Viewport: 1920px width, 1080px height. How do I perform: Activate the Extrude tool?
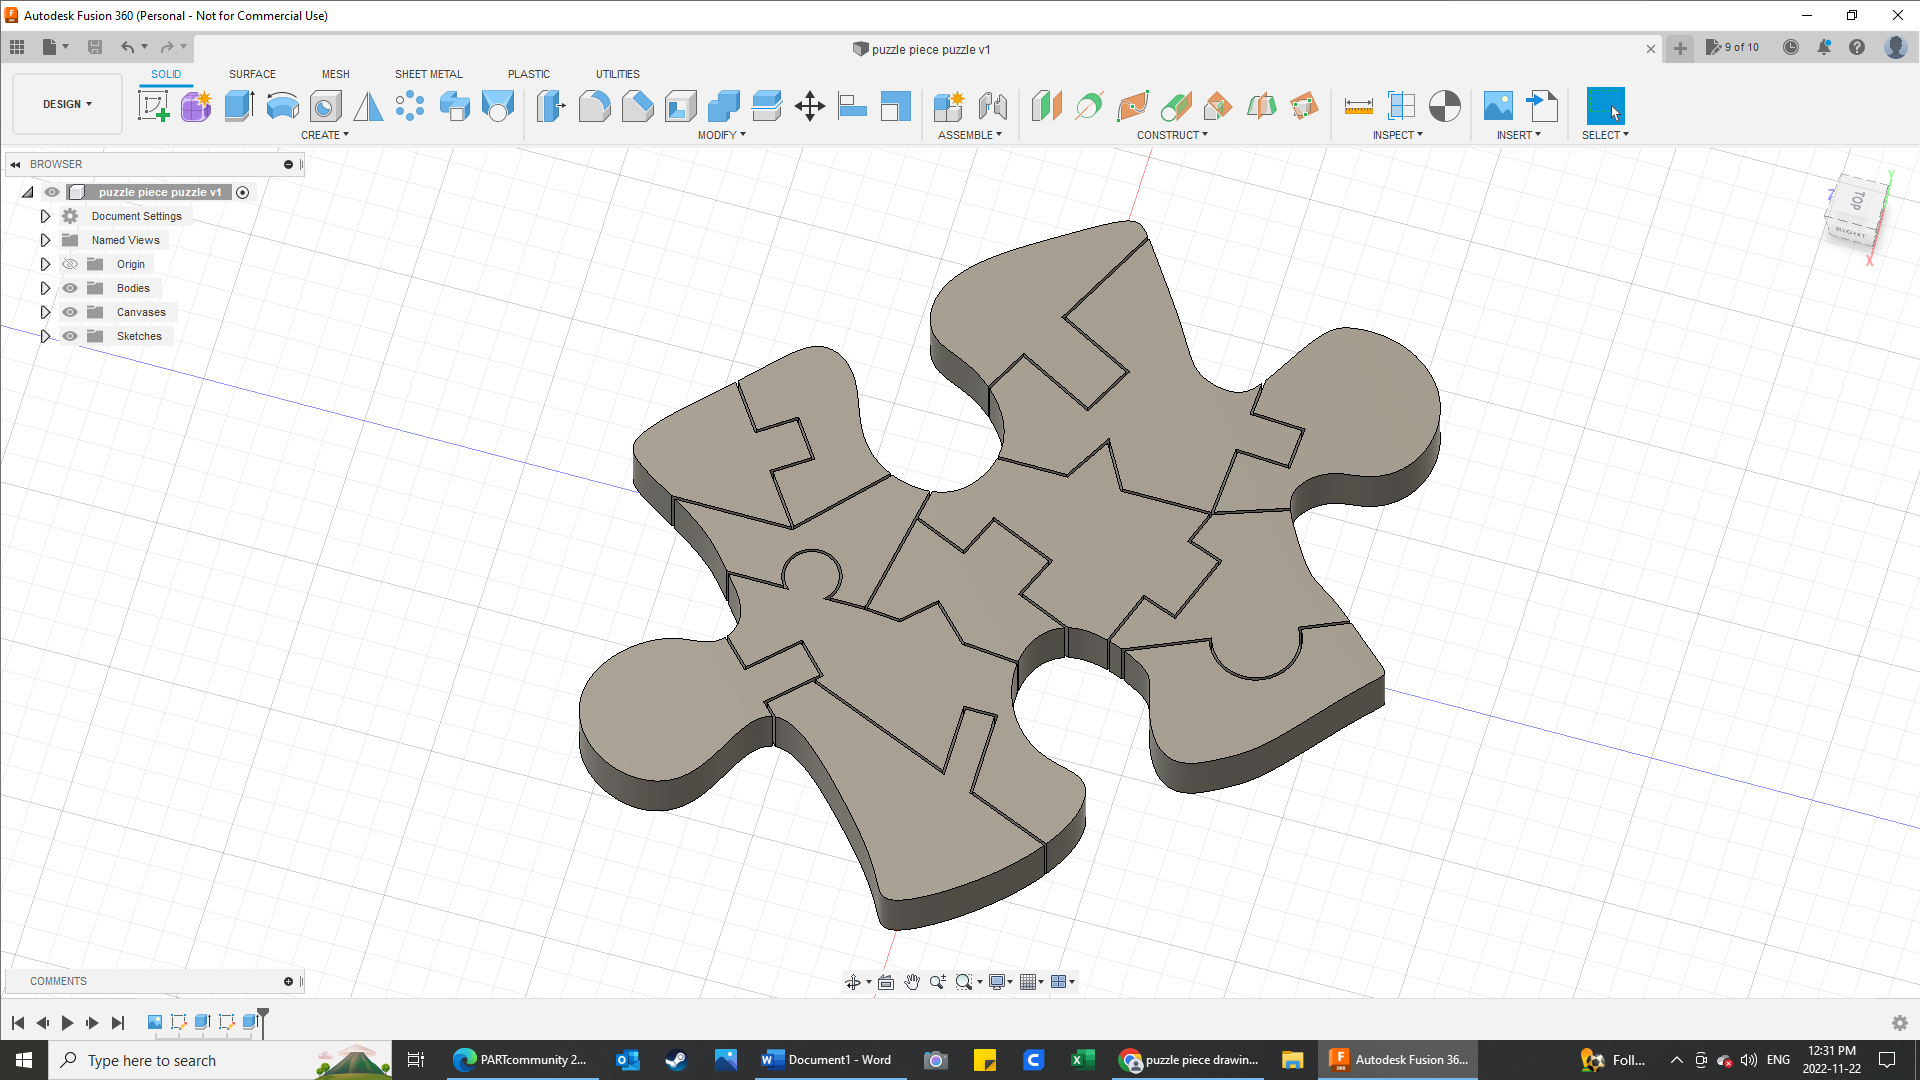pos(238,105)
